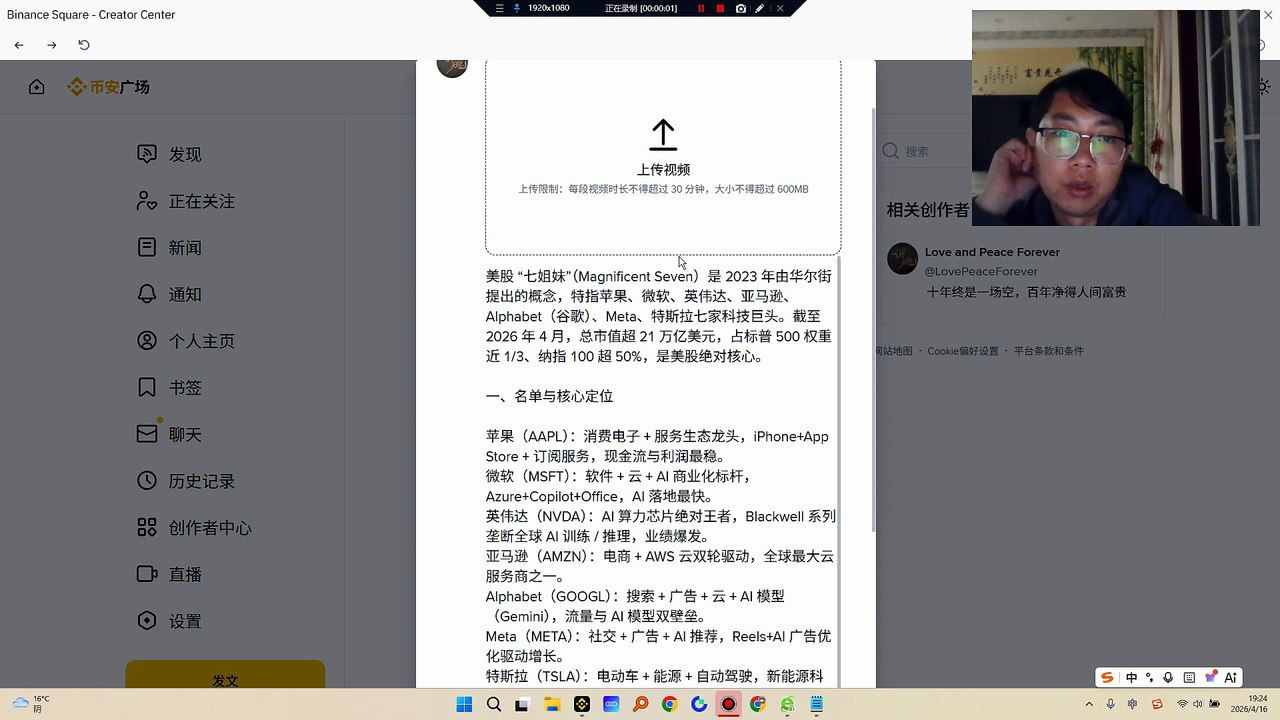Open the Cookie偏好设置 link
Viewport: 1280px width, 720px height.
tap(963, 351)
